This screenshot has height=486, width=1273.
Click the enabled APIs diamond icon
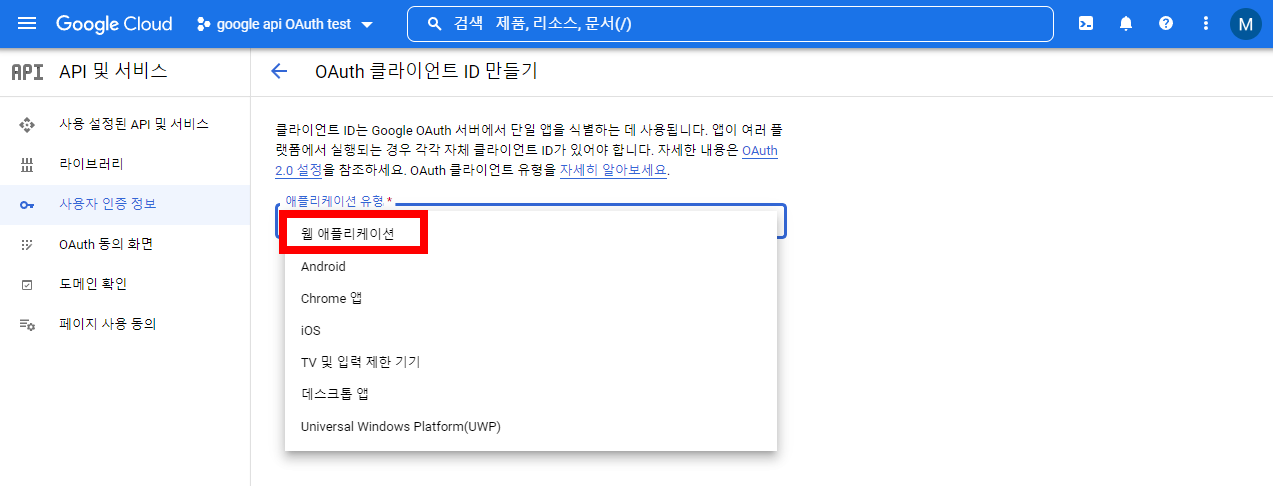[27, 125]
